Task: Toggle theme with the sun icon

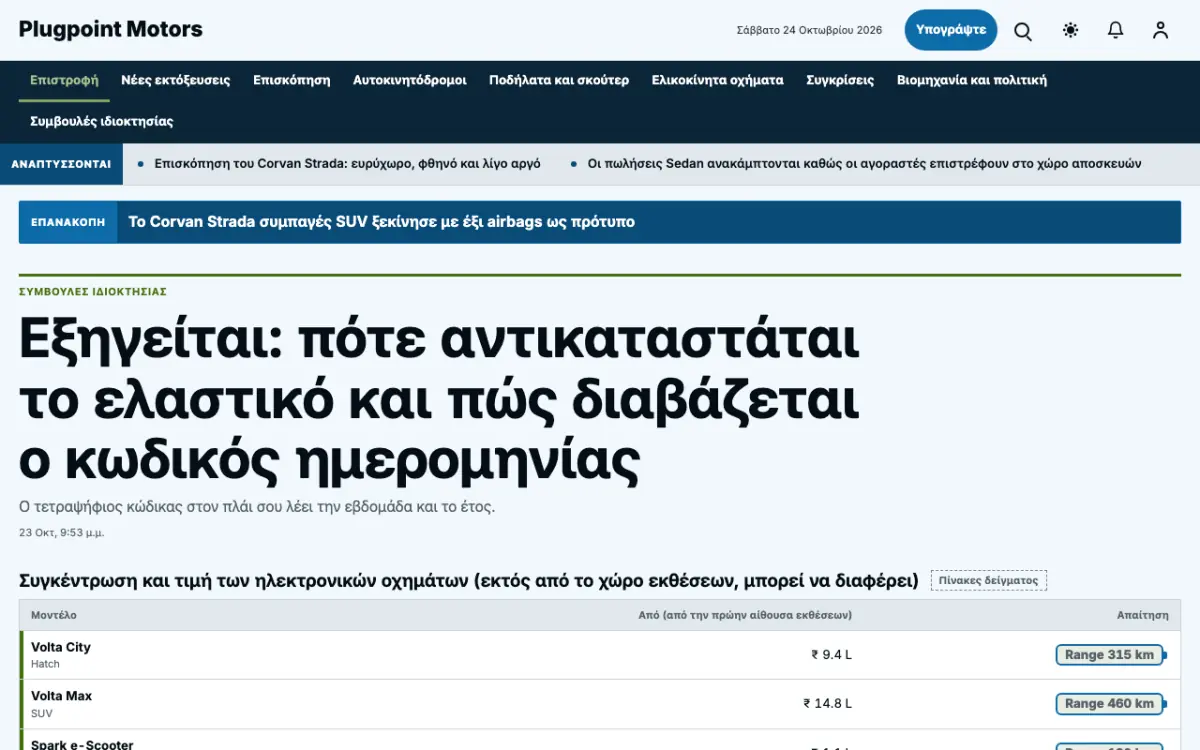Action: [x=1071, y=30]
